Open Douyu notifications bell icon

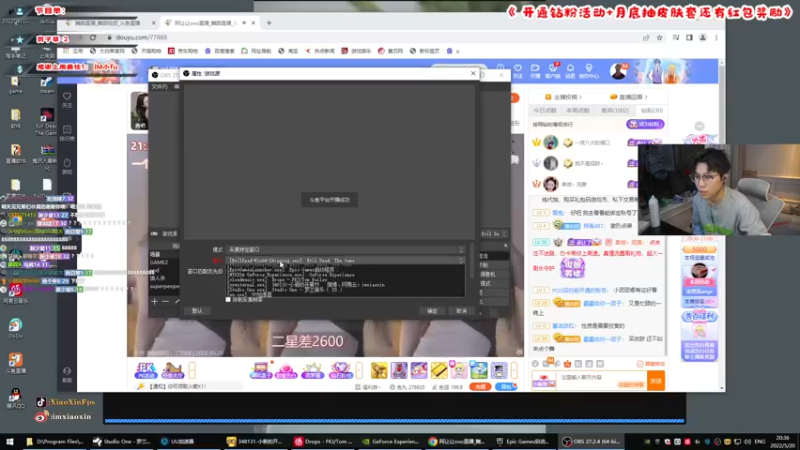pos(570,70)
